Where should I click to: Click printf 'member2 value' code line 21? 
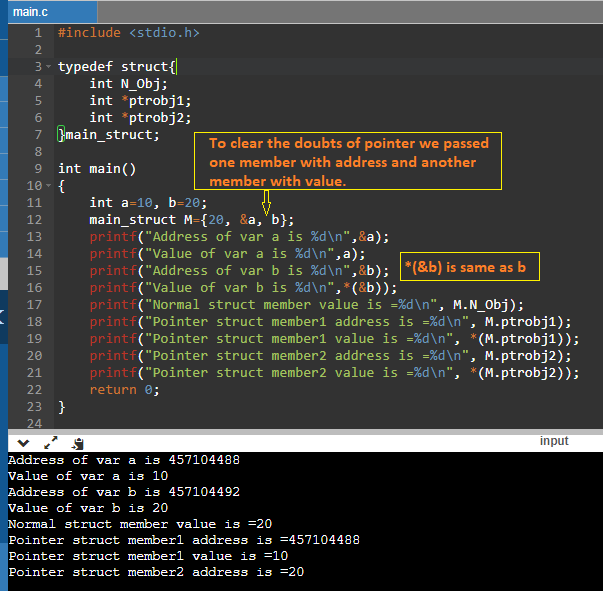(x=334, y=373)
